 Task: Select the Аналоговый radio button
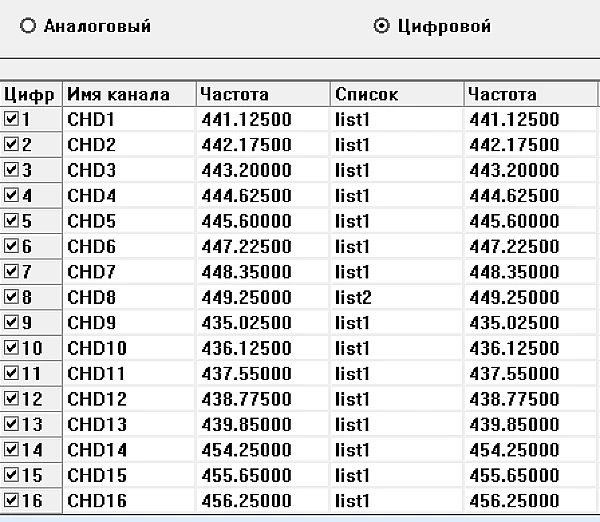[x=28, y=27]
